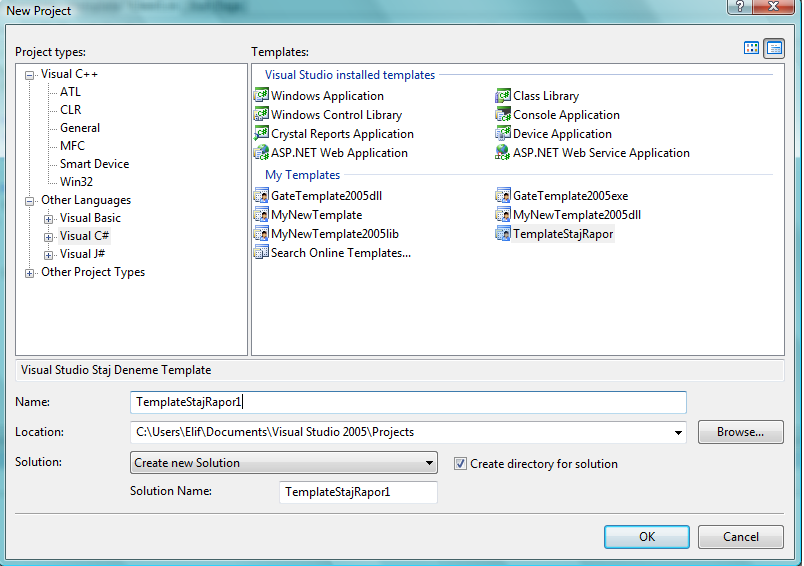Collapse the Visual C++ tree node

30,74
